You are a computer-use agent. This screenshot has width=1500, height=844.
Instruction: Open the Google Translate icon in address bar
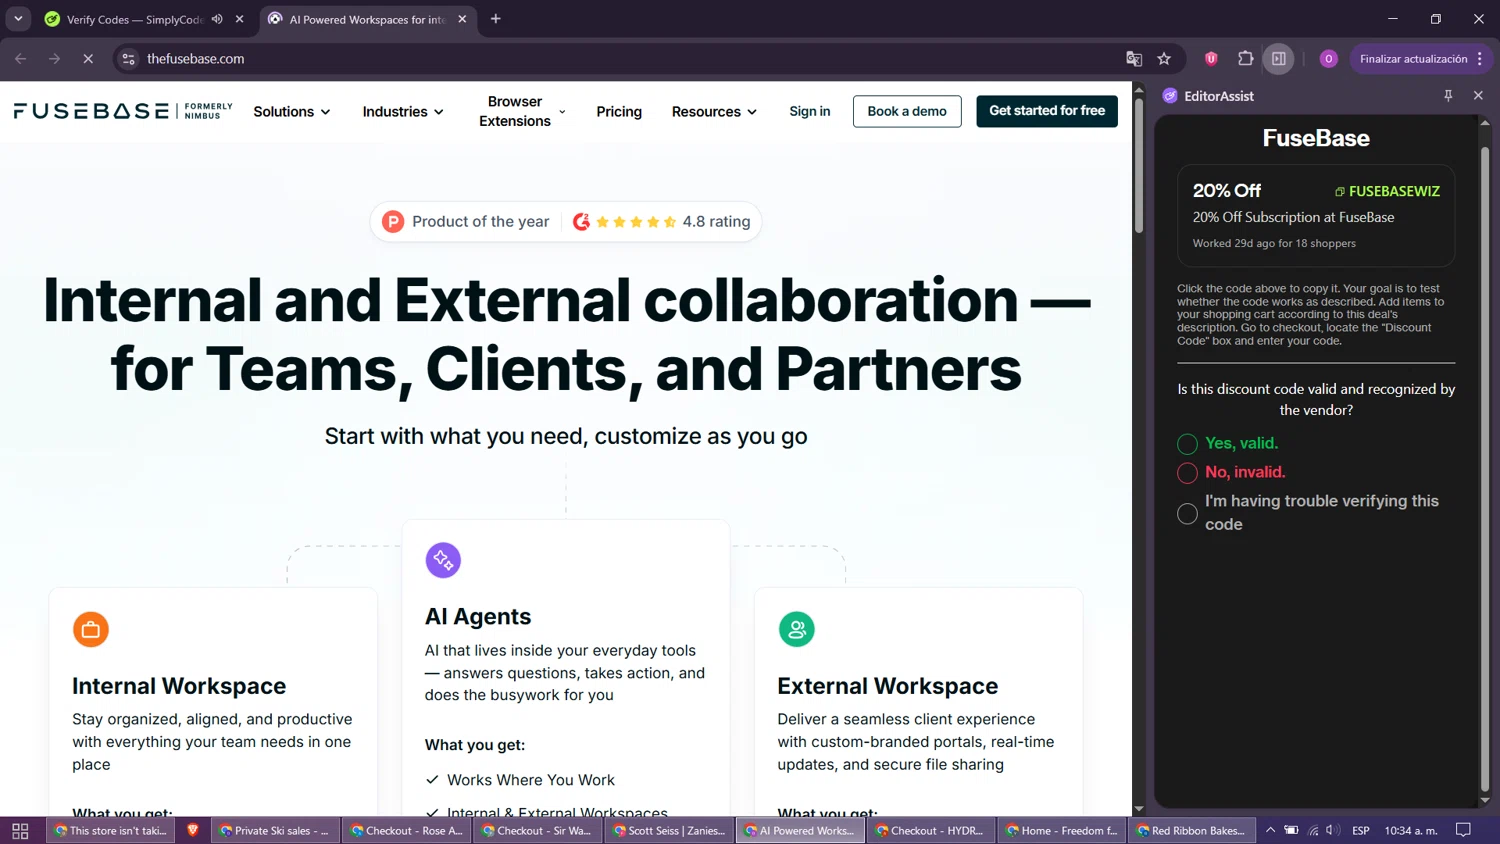[x=1134, y=59]
